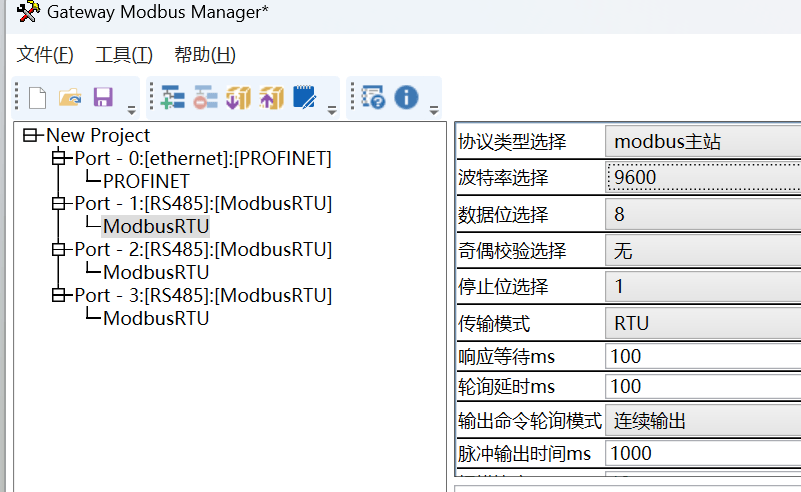Image resolution: width=801 pixels, height=492 pixels.
Task: Select the PROFINET child node
Action: point(146,181)
